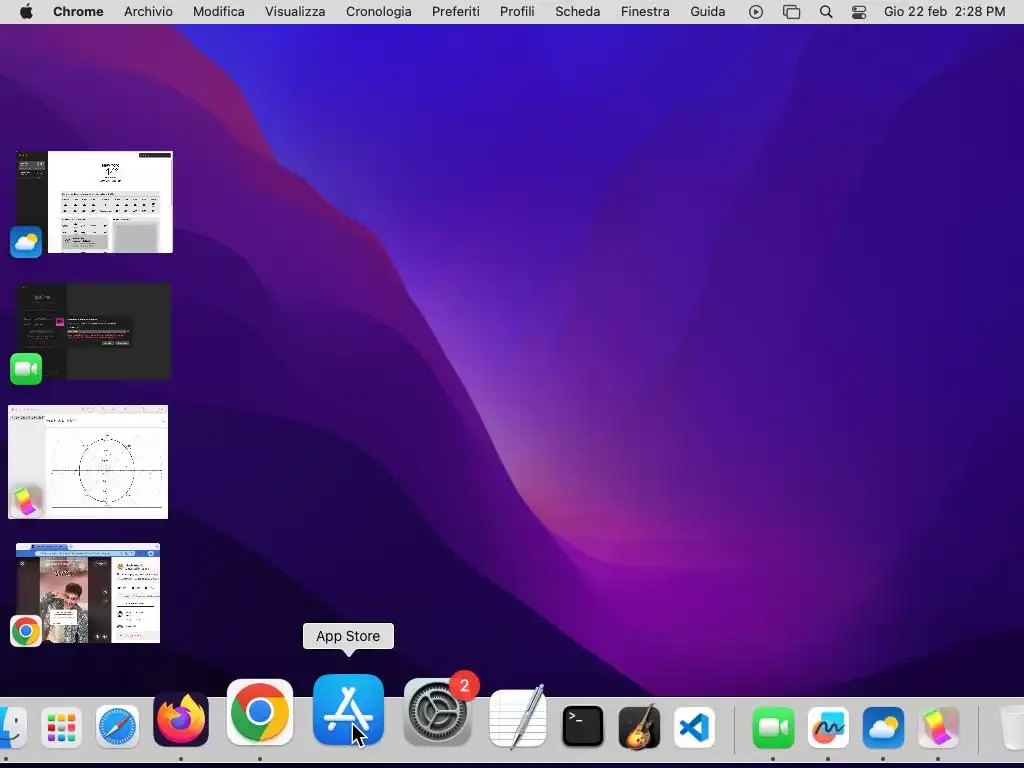Screen dimensions: 1024x768
Task: Launch Safari from the Dock
Action: click(118, 727)
